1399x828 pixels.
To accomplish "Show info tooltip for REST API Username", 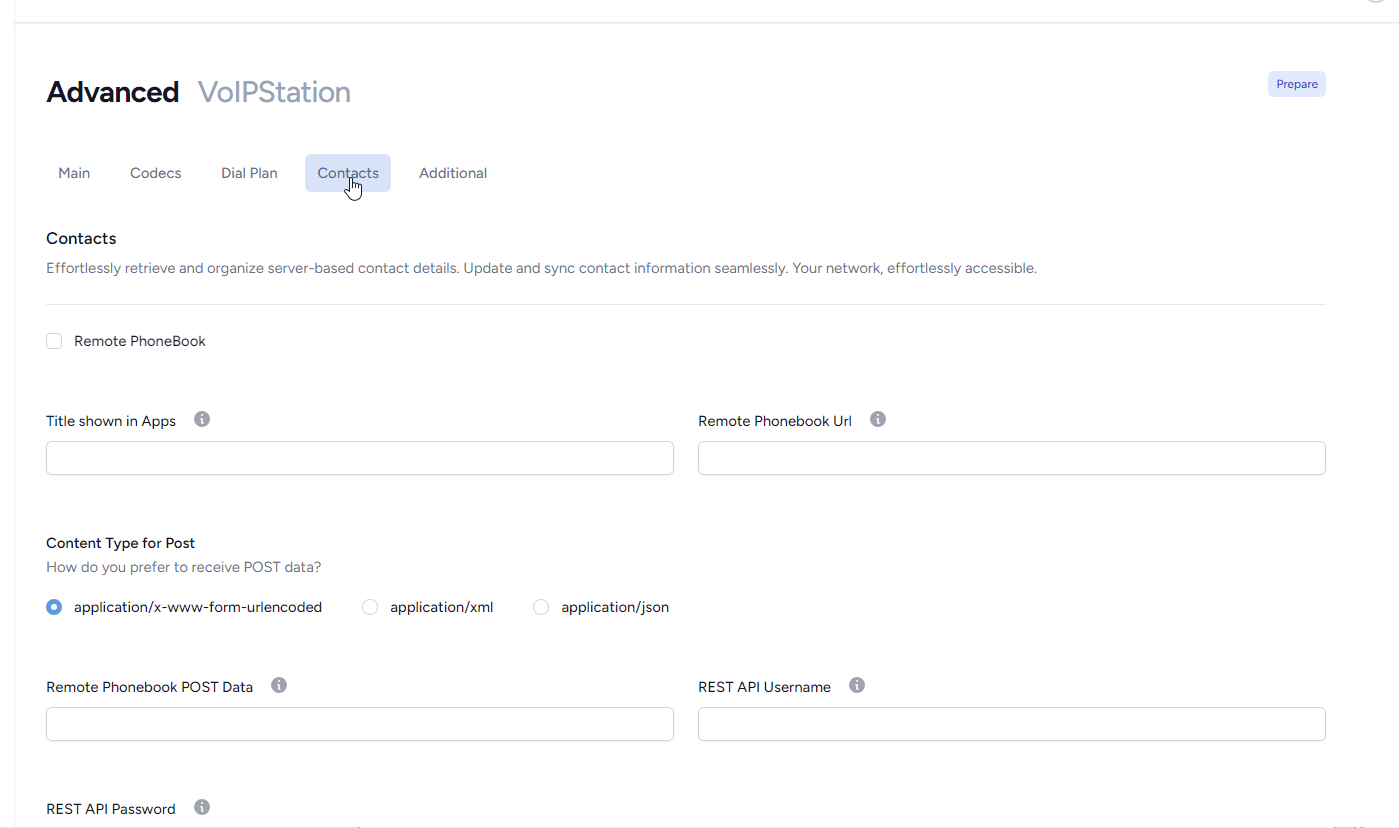I will click(x=857, y=685).
